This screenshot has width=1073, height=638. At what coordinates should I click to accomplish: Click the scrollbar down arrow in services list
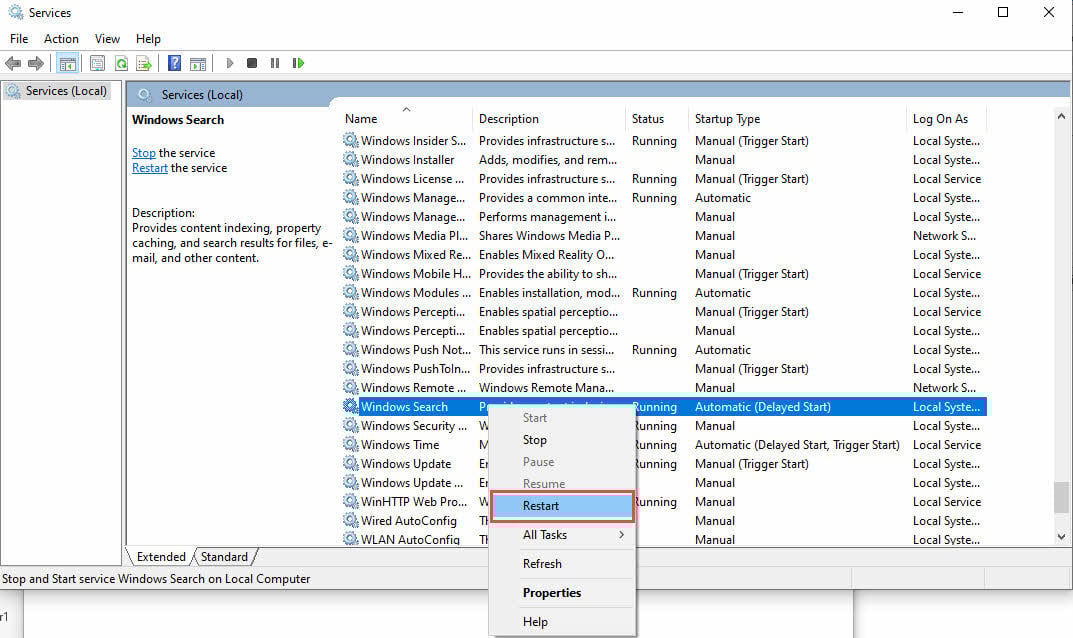coord(1061,537)
